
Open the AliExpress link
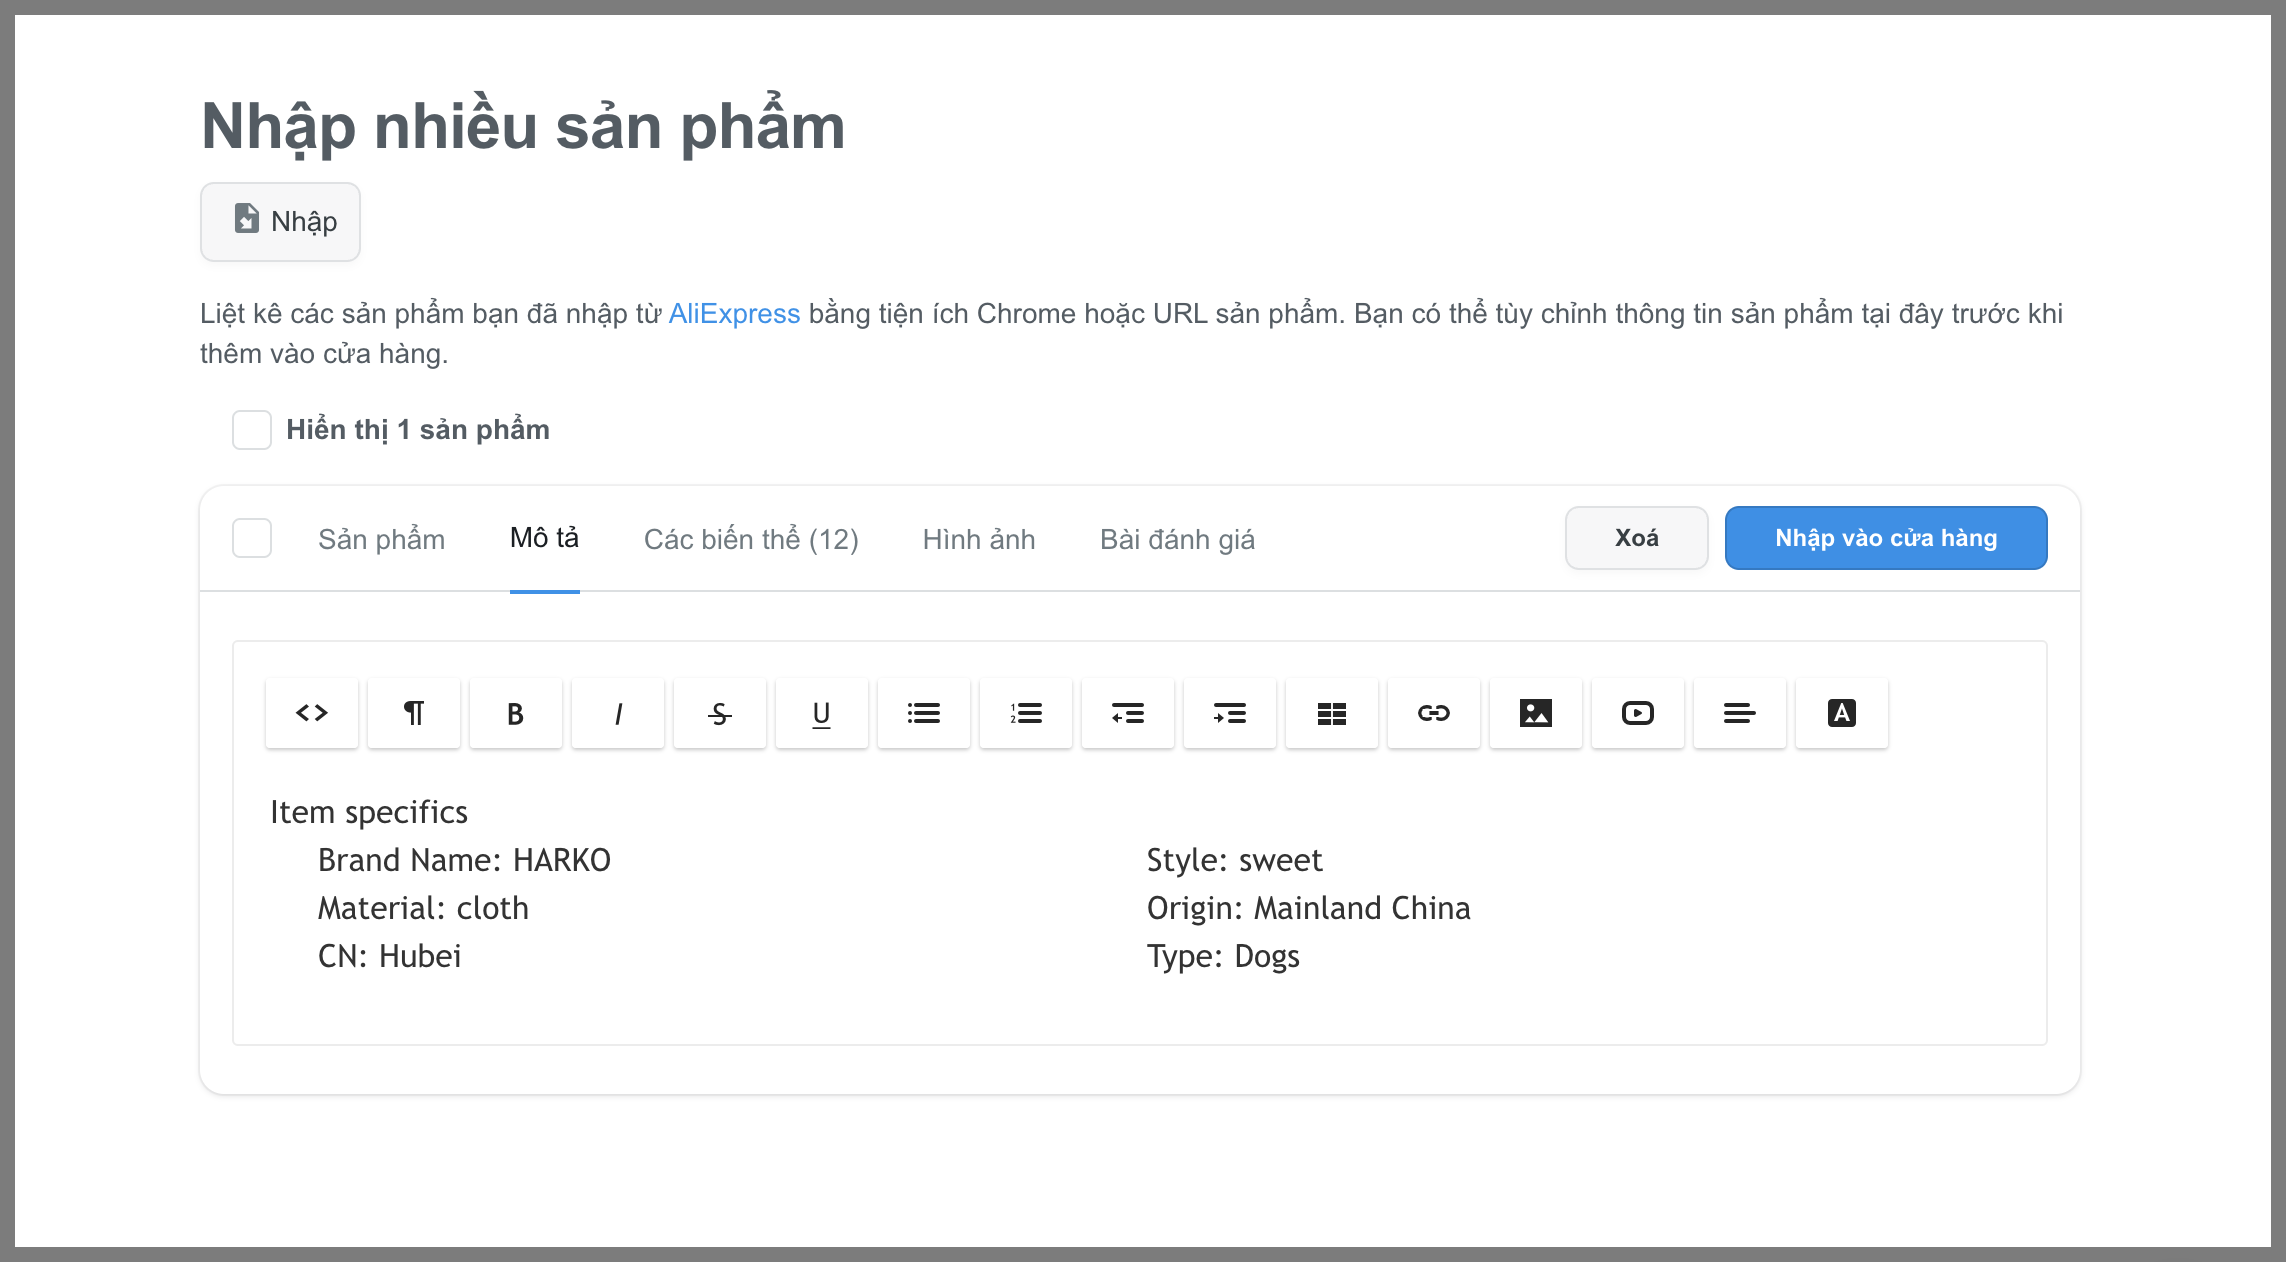point(734,314)
